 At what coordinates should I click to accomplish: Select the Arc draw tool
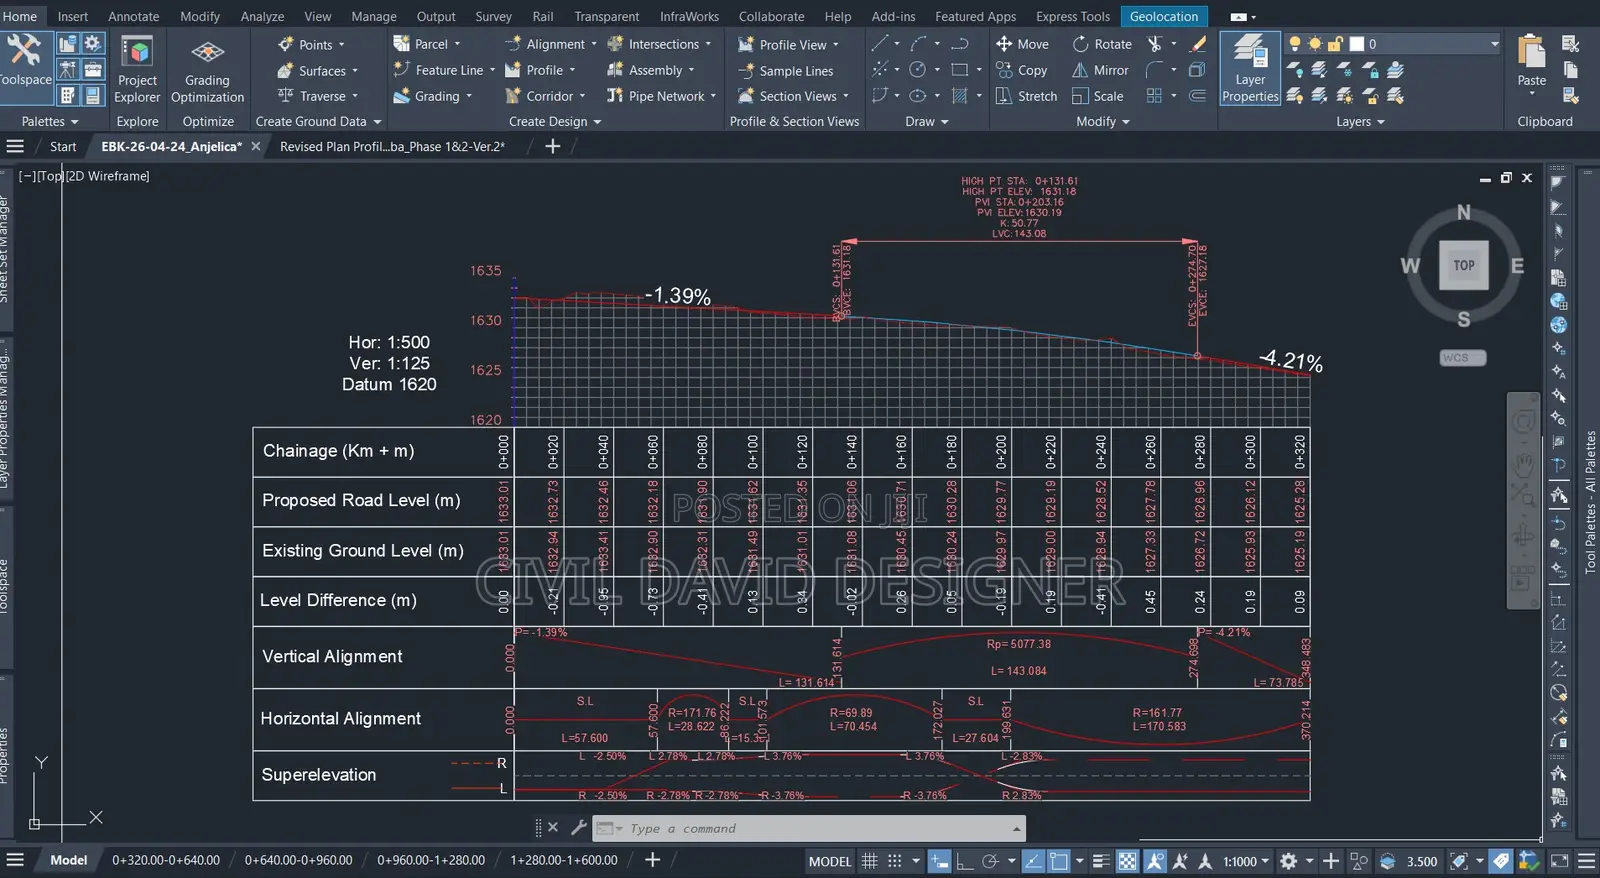click(918, 44)
